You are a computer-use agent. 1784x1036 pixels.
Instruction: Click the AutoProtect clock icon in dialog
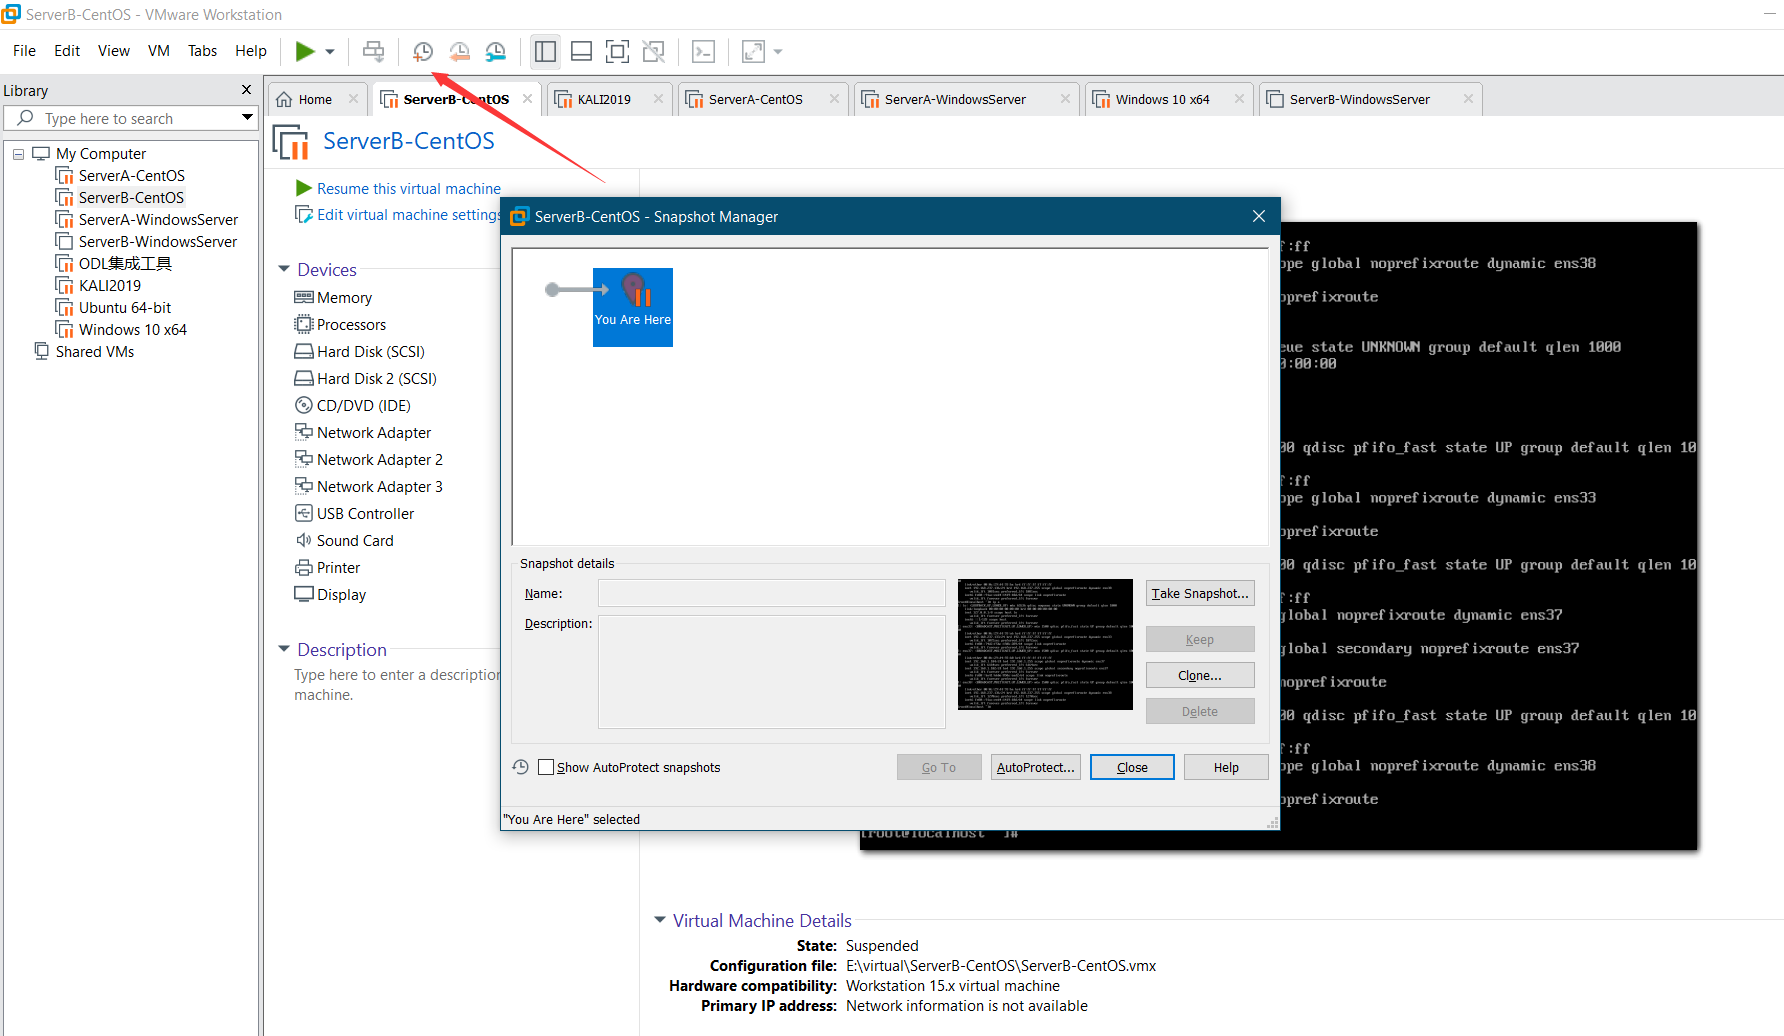pos(520,767)
